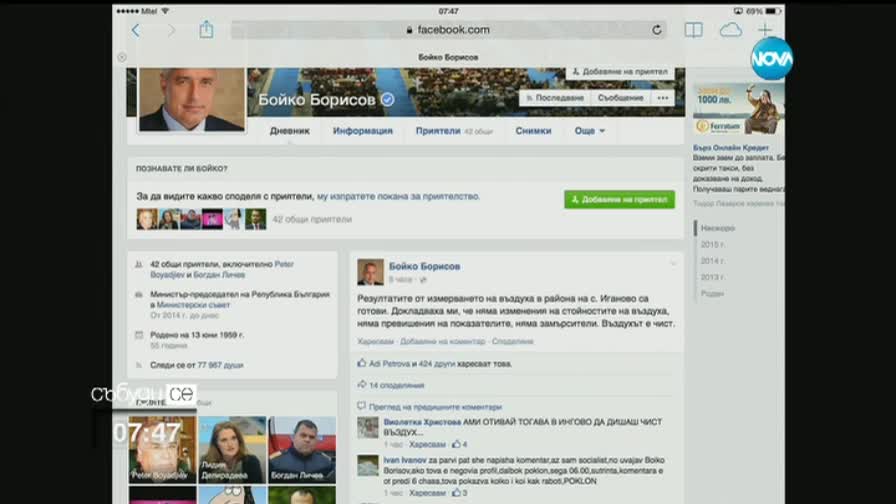This screenshot has height=504, width=896.
Task: Click the Богдан Личев link in info box
Action: coord(219,275)
